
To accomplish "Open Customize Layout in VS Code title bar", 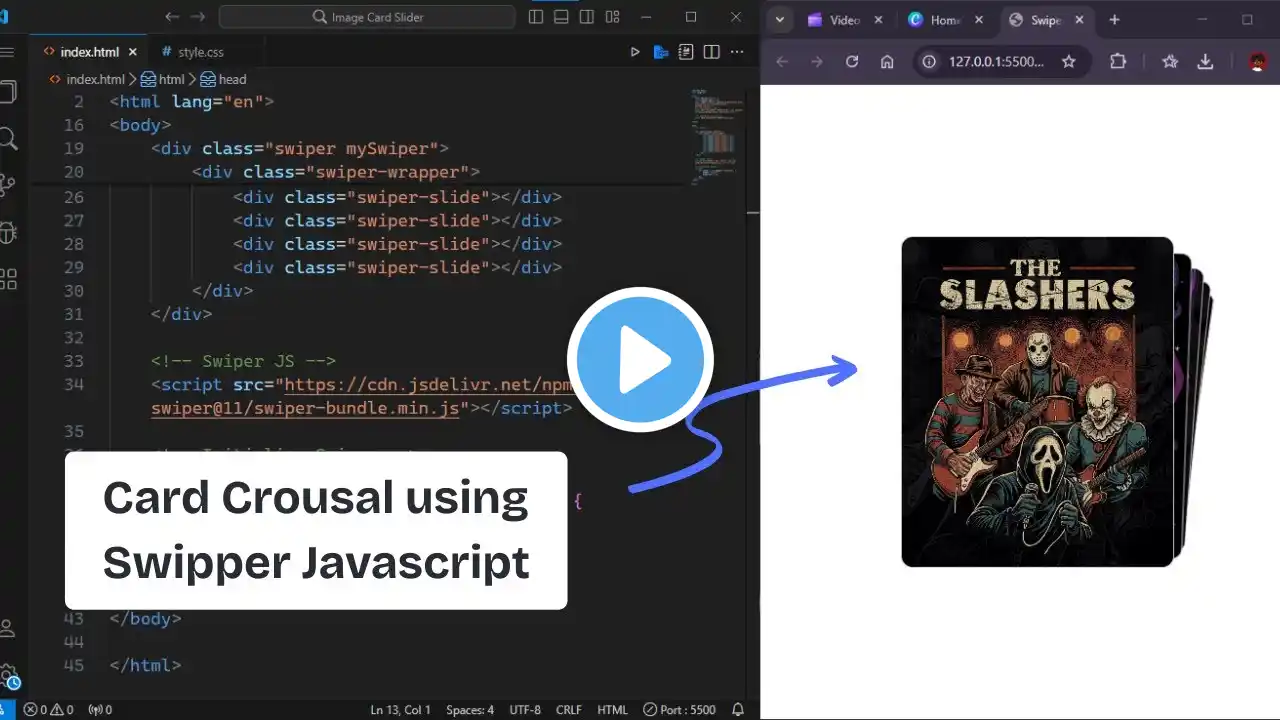I will click(x=612, y=17).
